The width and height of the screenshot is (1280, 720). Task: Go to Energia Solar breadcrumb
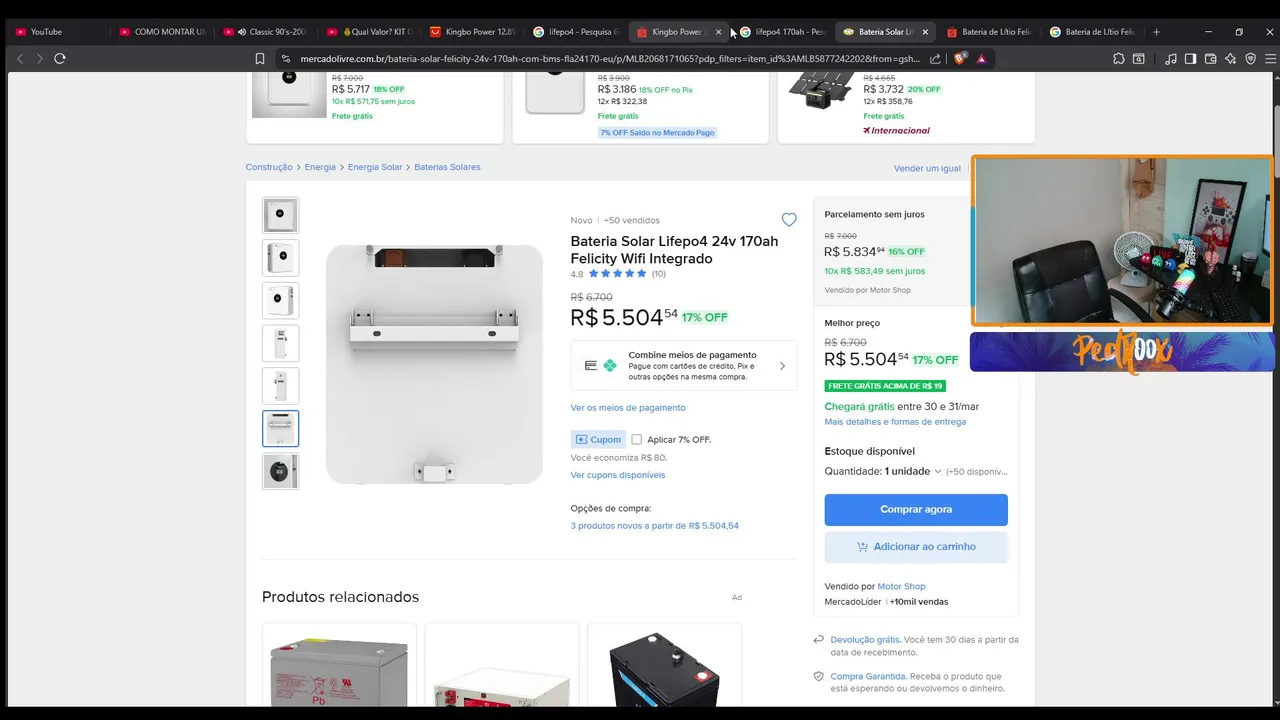tap(375, 167)
